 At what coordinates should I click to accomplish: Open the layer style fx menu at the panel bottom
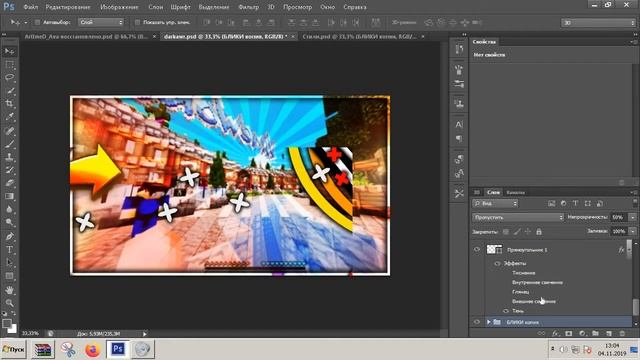click(555, 333)
